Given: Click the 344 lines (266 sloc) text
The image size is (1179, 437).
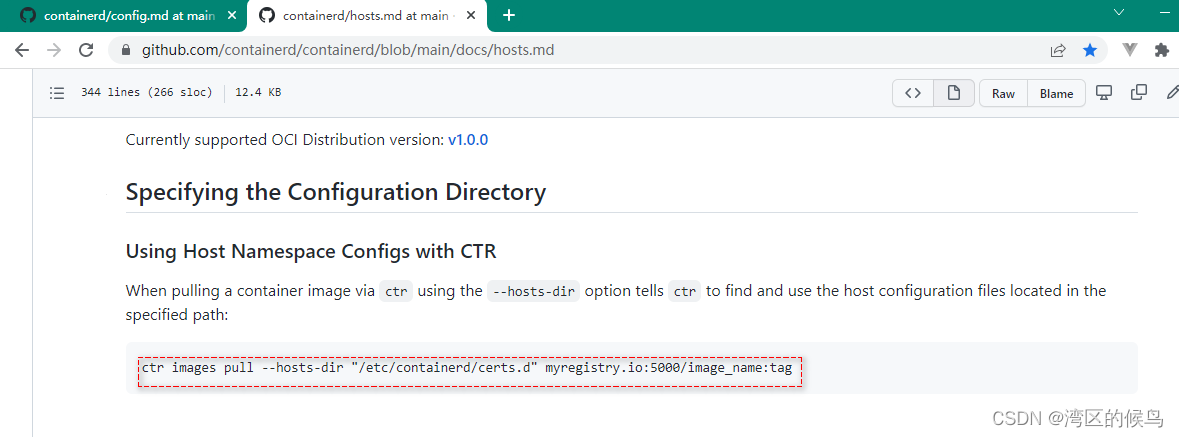Looking at the screenshot, I should (147, 93).
